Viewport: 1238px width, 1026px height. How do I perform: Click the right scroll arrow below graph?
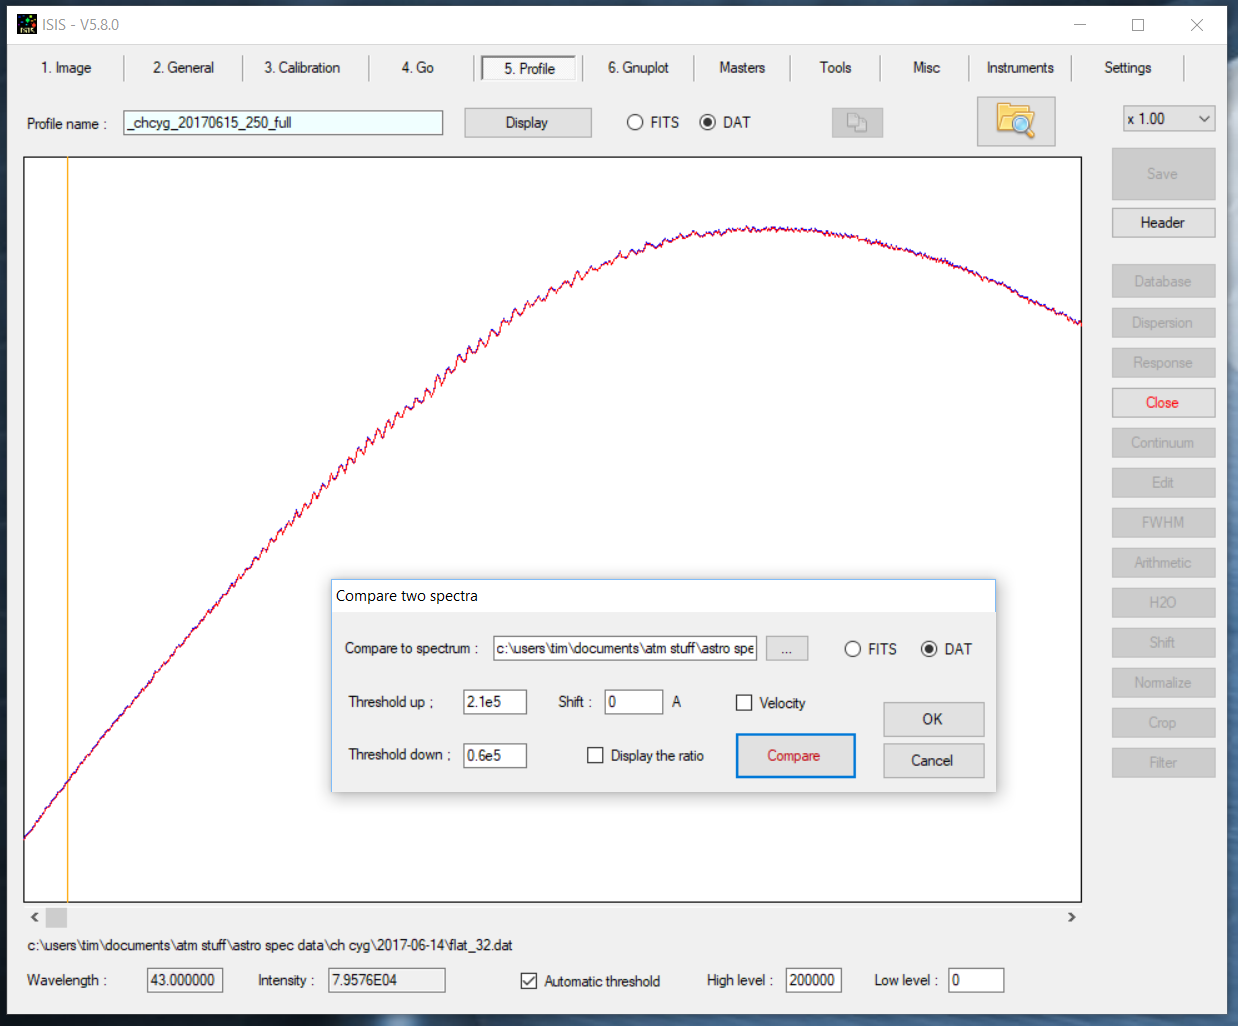1071,917
